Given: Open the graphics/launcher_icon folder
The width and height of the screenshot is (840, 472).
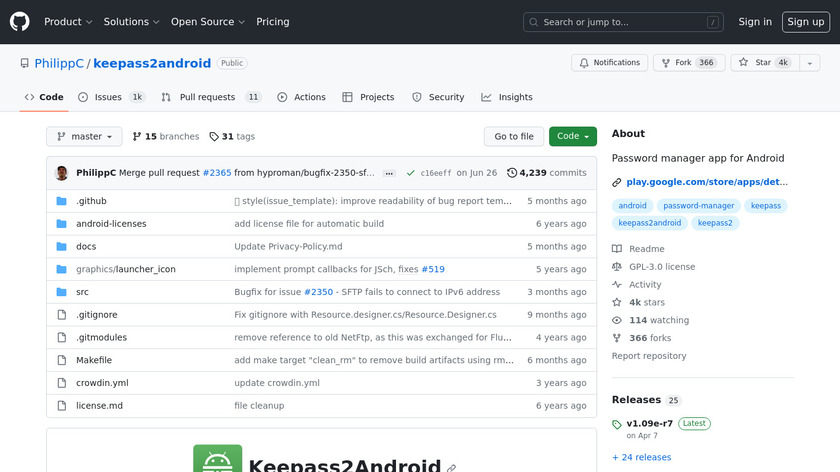Looking at the screenshot, I should click(x=126, y=269).
